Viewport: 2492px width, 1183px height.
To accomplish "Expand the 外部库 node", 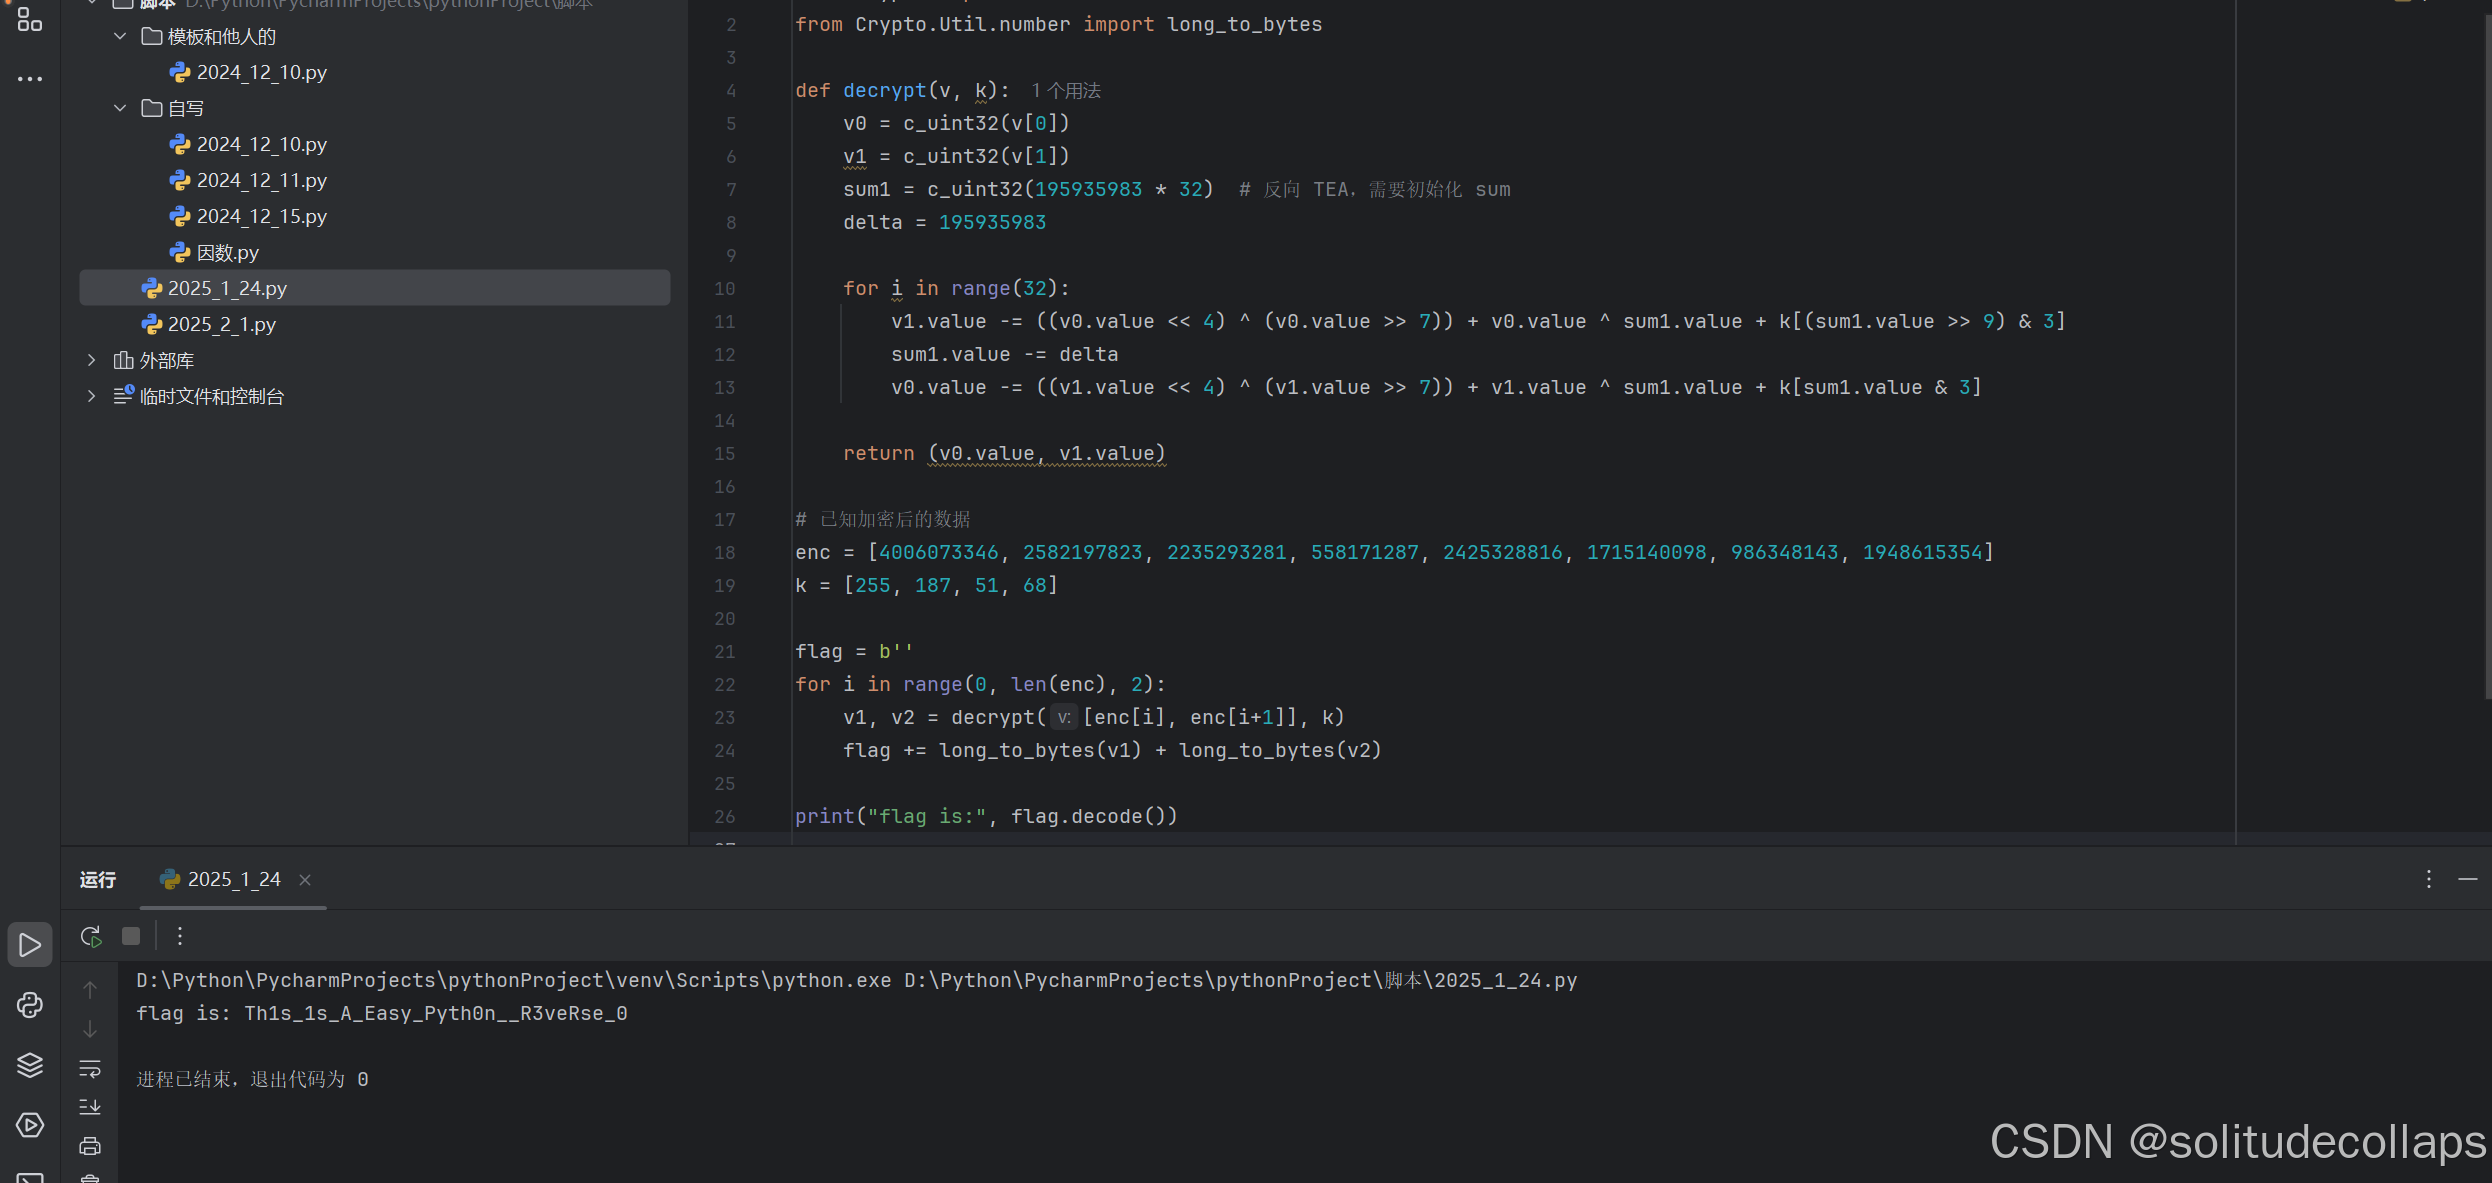I will 91,360.
